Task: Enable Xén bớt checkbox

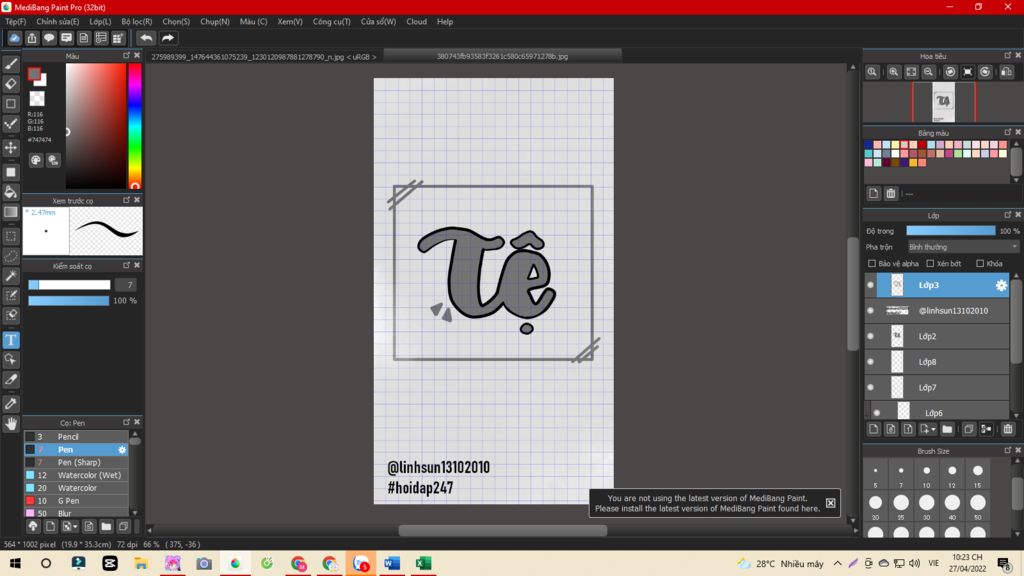Action: (930, 263)
